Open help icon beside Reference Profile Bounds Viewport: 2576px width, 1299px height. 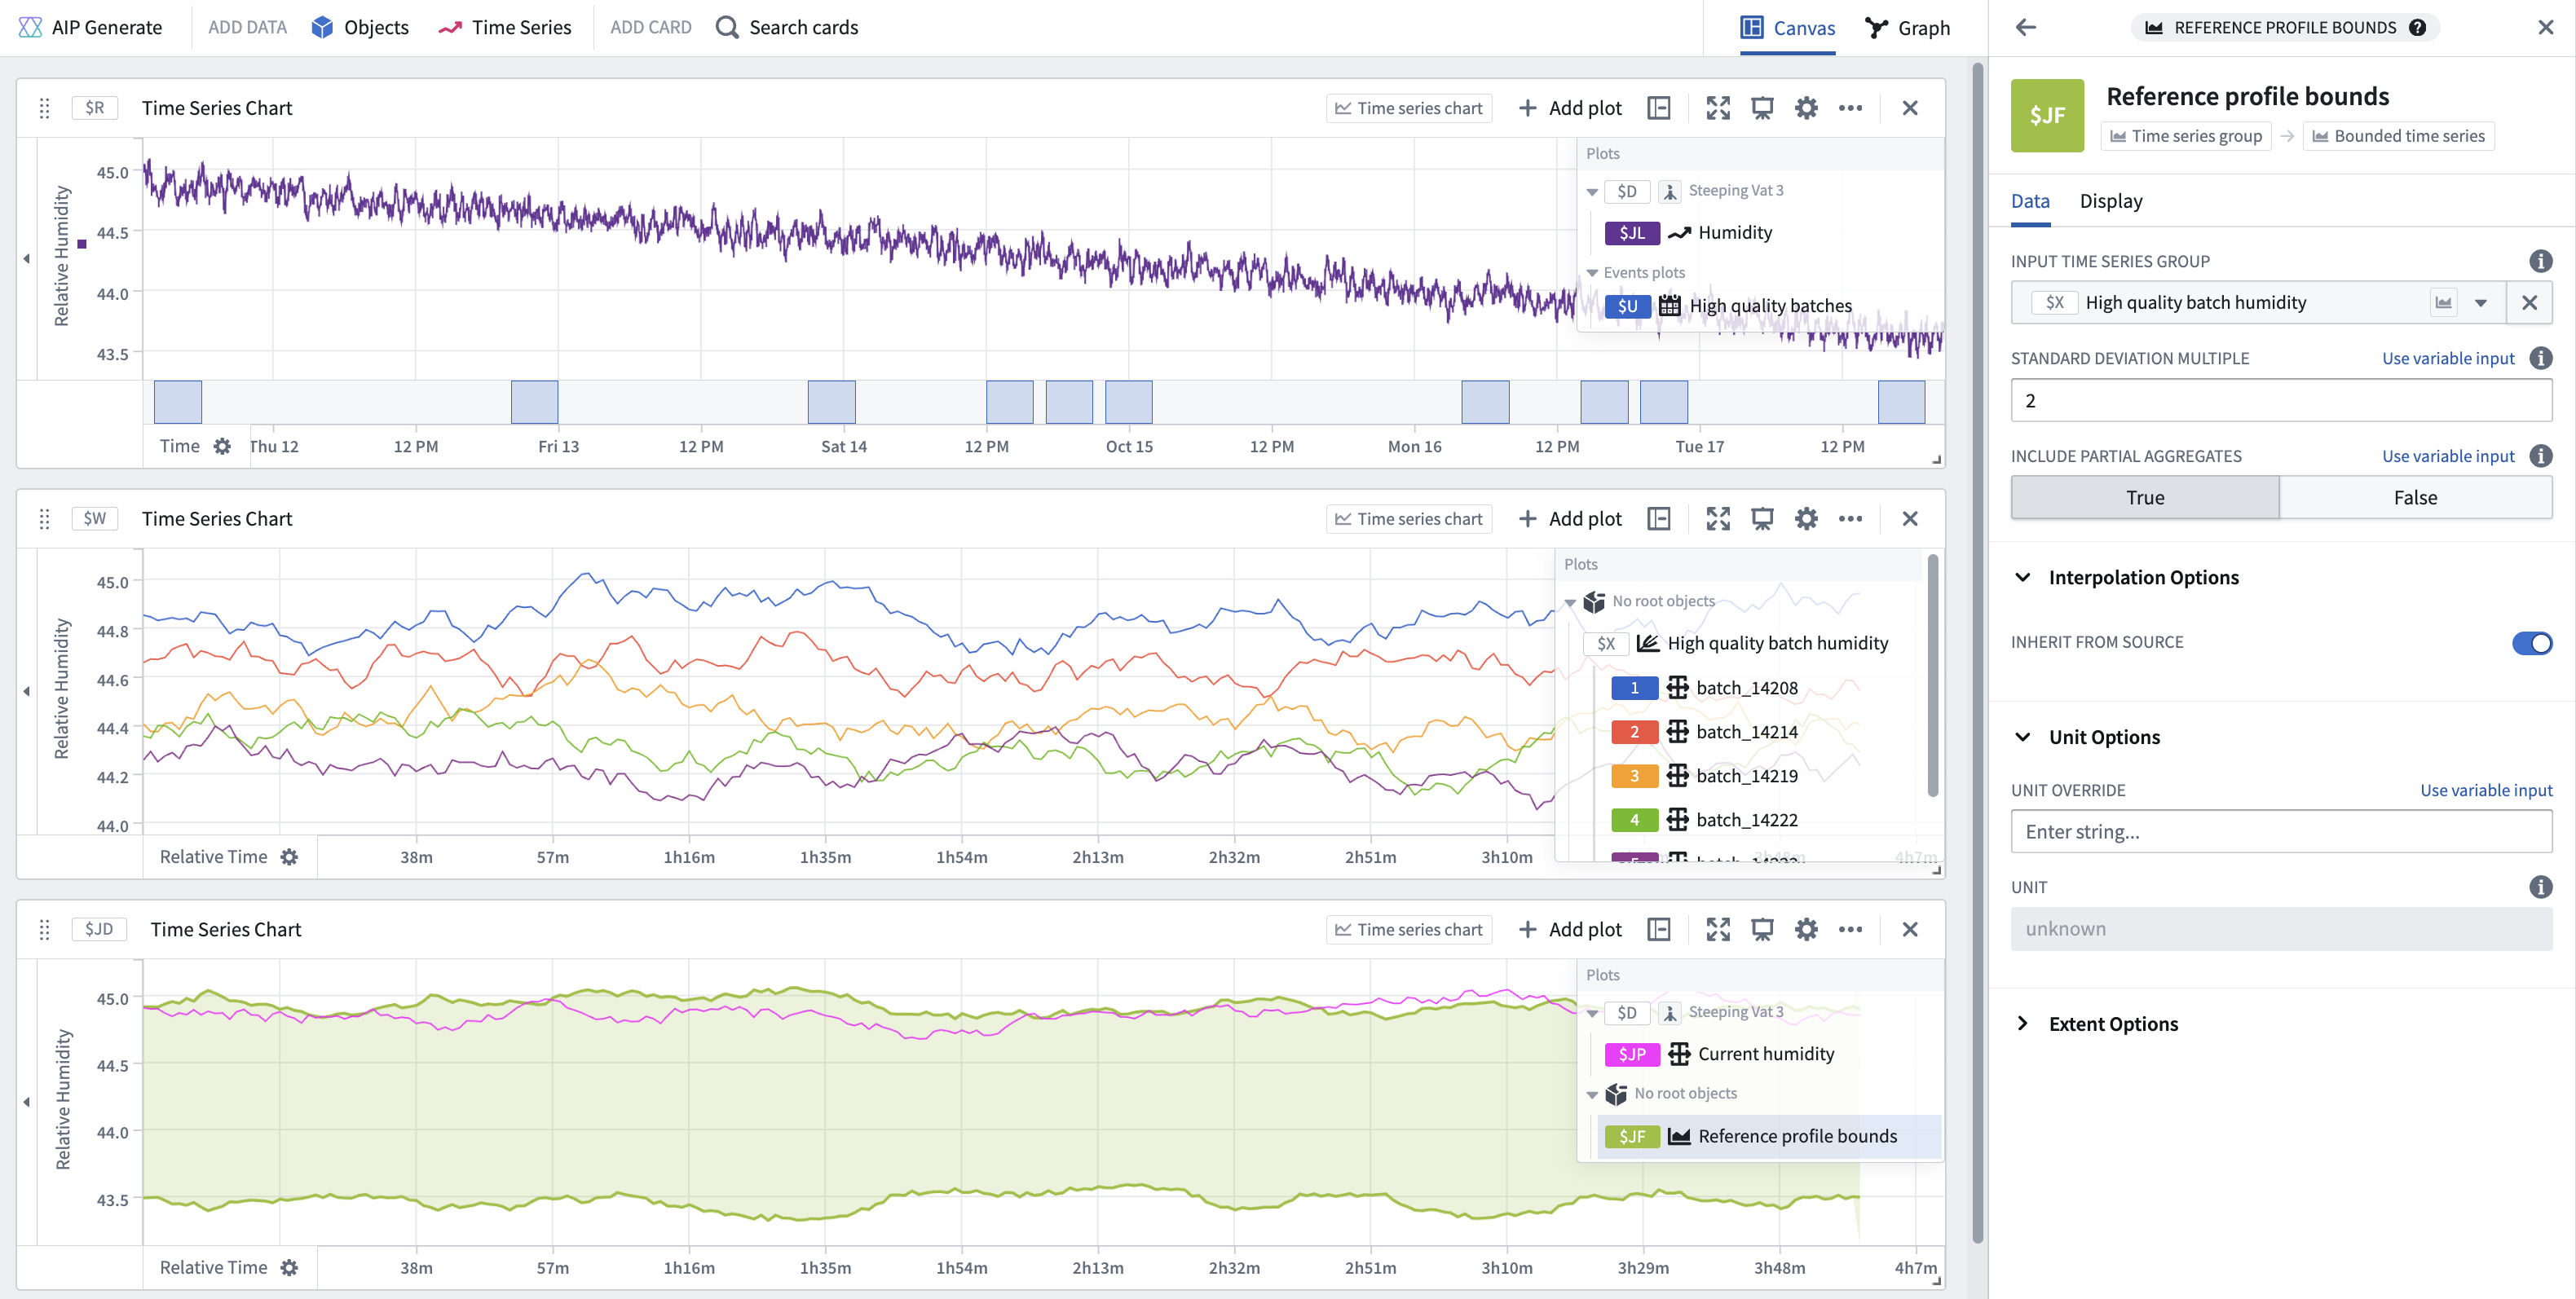pyautogui.click(x=2417, y=27)
